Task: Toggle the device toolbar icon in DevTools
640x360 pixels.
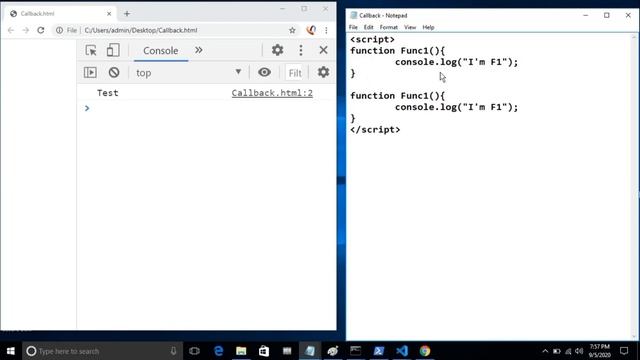Action: click(x=113, y=50)
